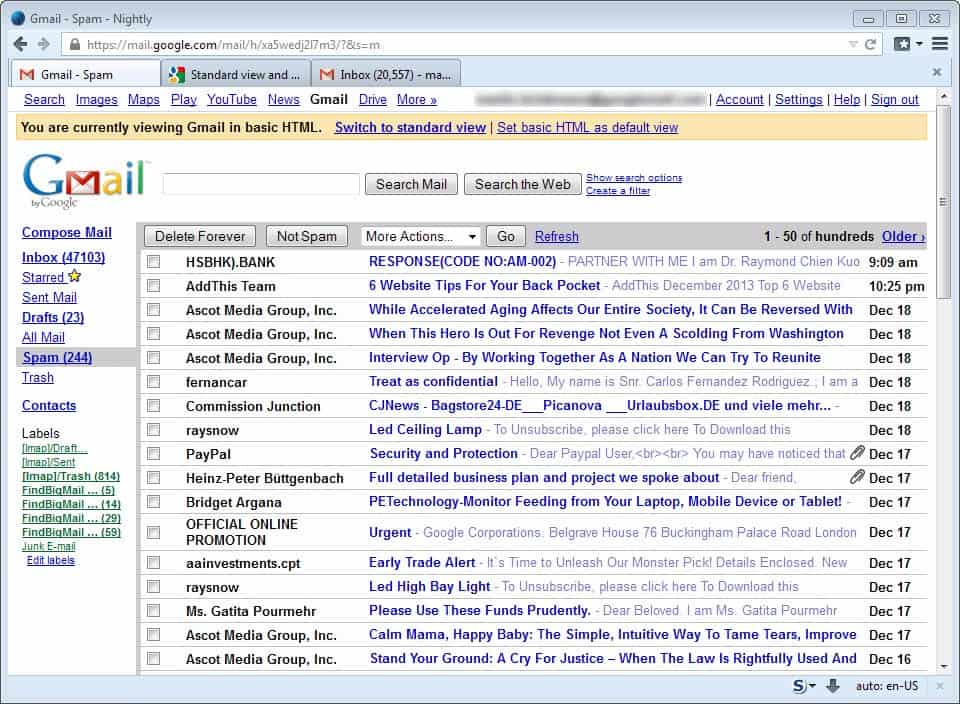Open the Contacts link
960x704 pixels.
pos(49,405)
